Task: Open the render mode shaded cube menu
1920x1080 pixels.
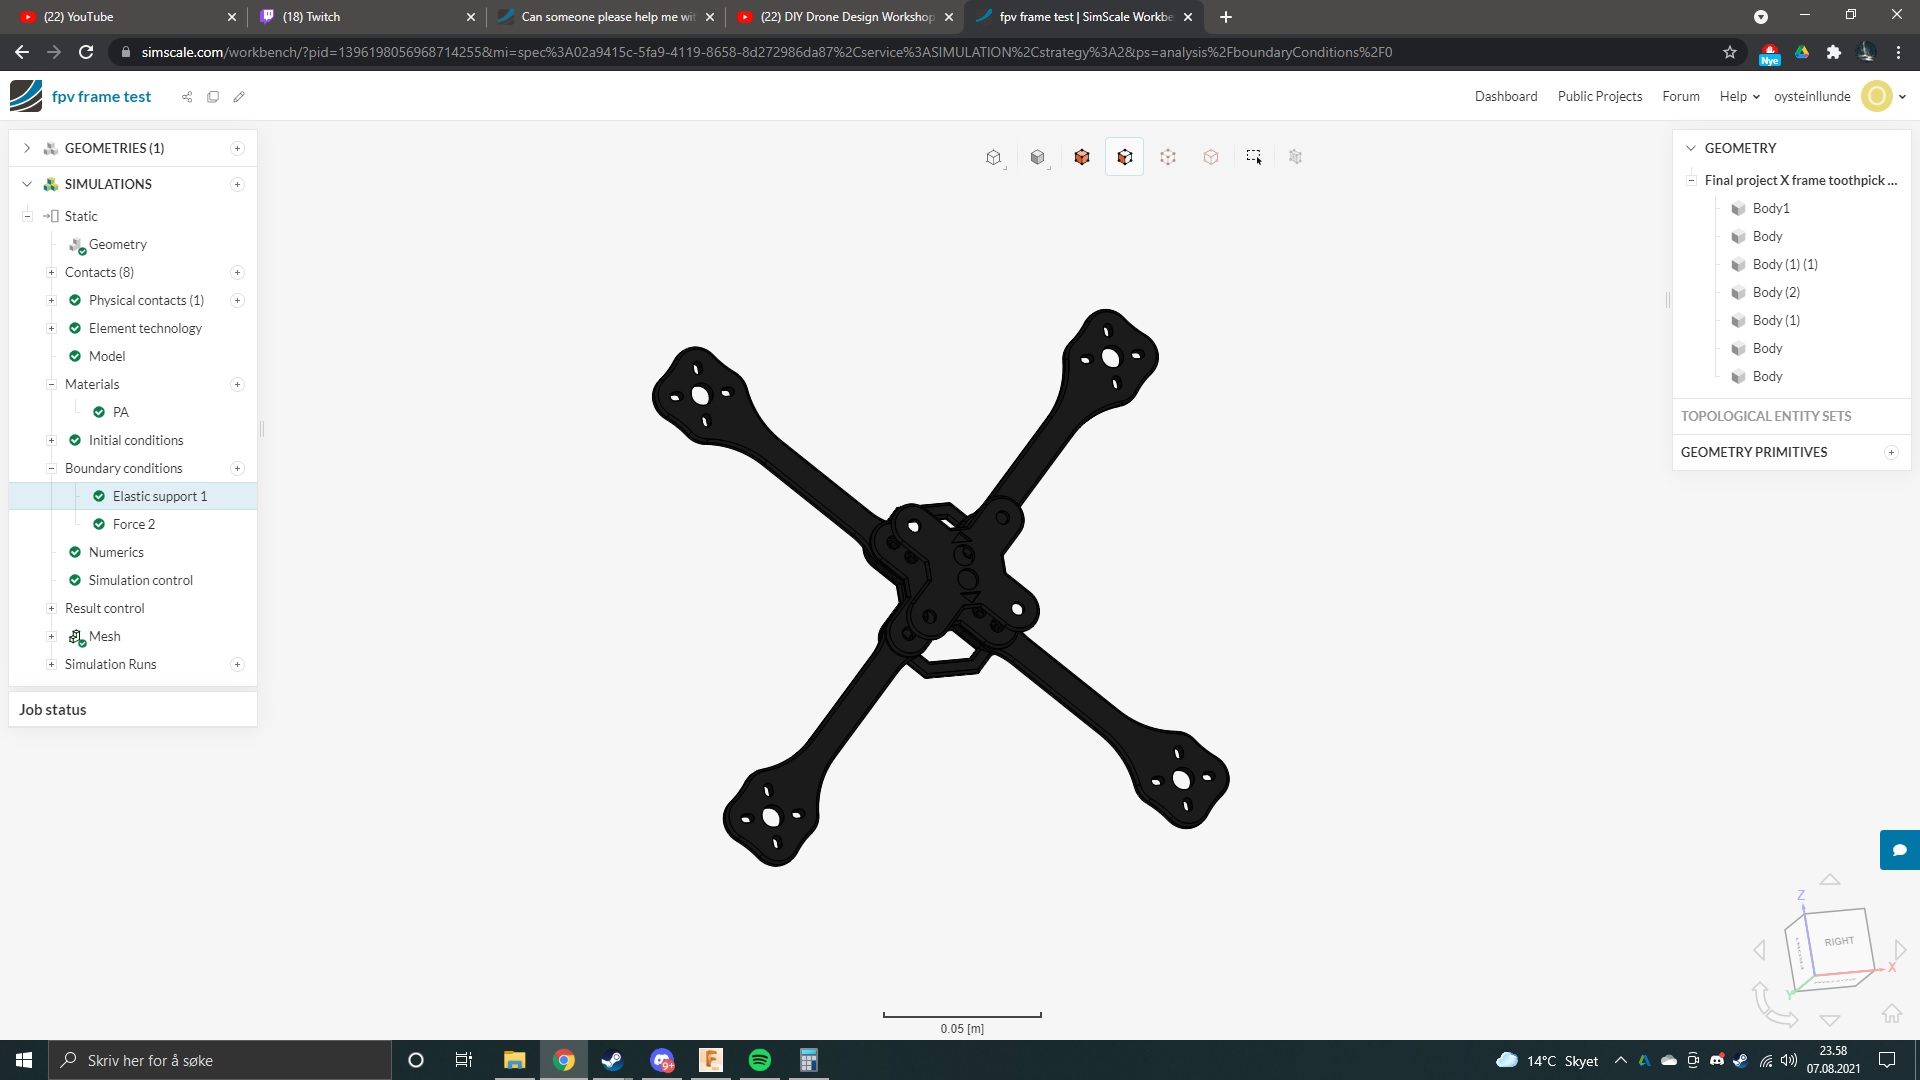Action: tap(1037, 157)
